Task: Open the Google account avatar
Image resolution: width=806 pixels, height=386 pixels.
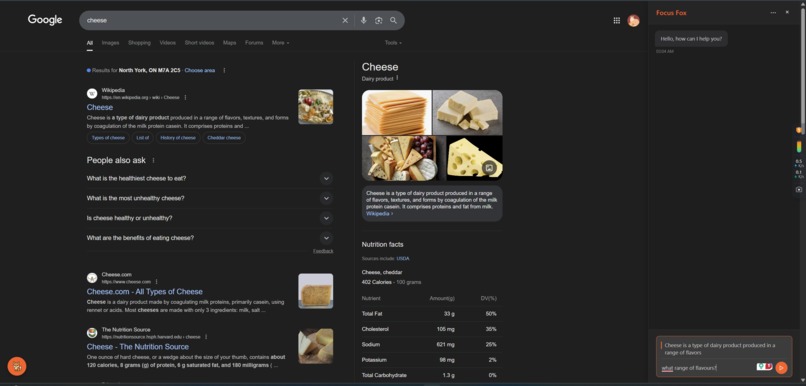Action: pyautogui.click(x=633, y=21)
